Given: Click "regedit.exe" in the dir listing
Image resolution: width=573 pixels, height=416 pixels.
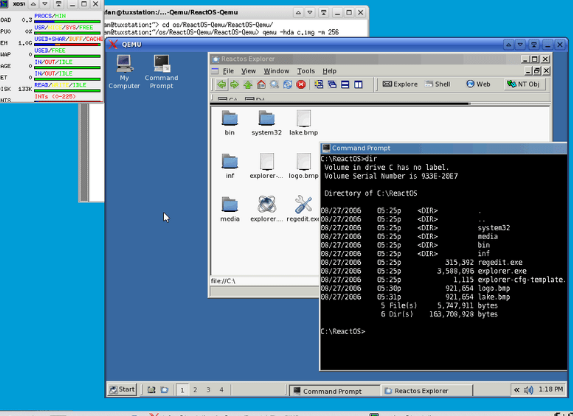Looking at the screenshot, I should pos(500,262).
